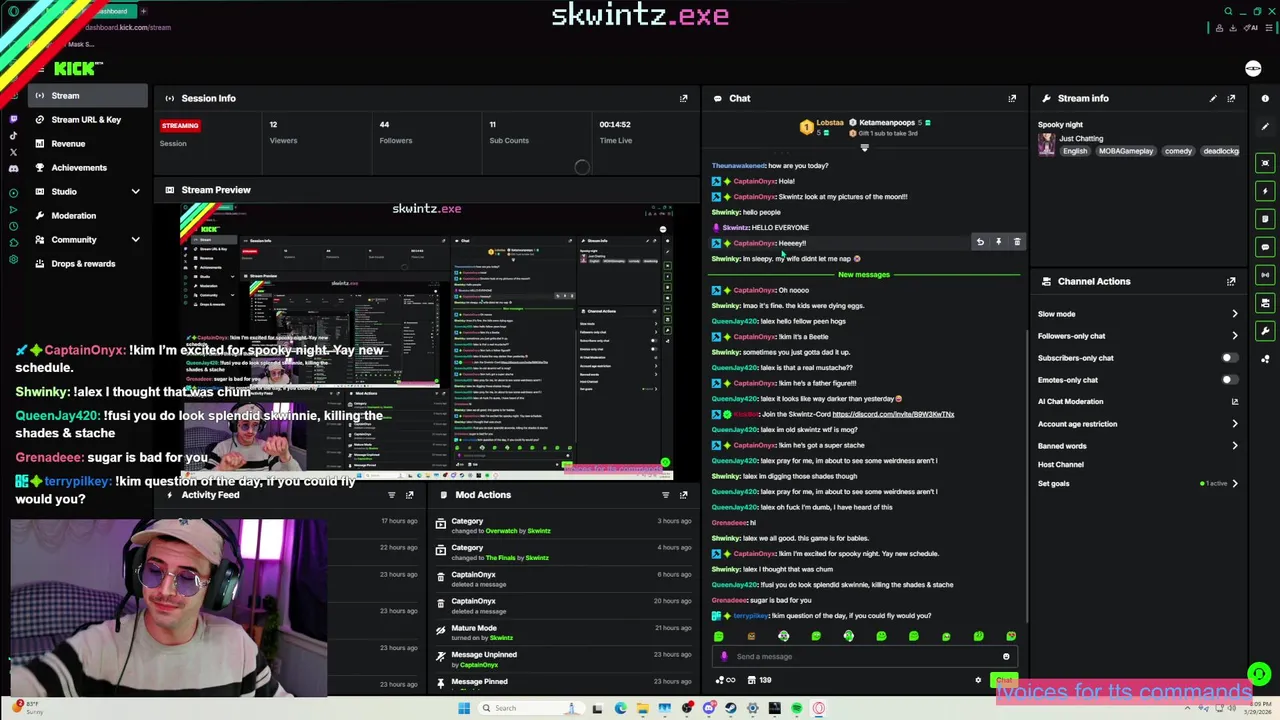Pop out the Activity Feed panel
Image resolution: width=1280 pixels, height=720 pixels.
[409, 495]
